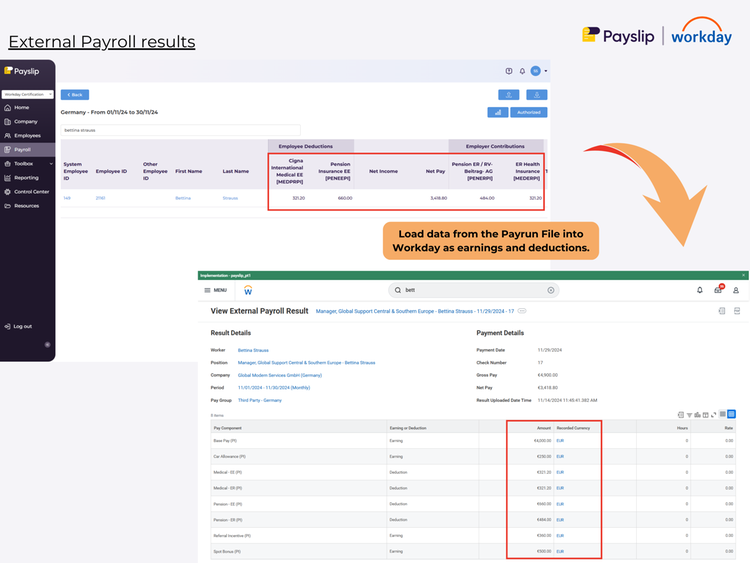Open the Workday inbox icon with badge

coord(717,290)
